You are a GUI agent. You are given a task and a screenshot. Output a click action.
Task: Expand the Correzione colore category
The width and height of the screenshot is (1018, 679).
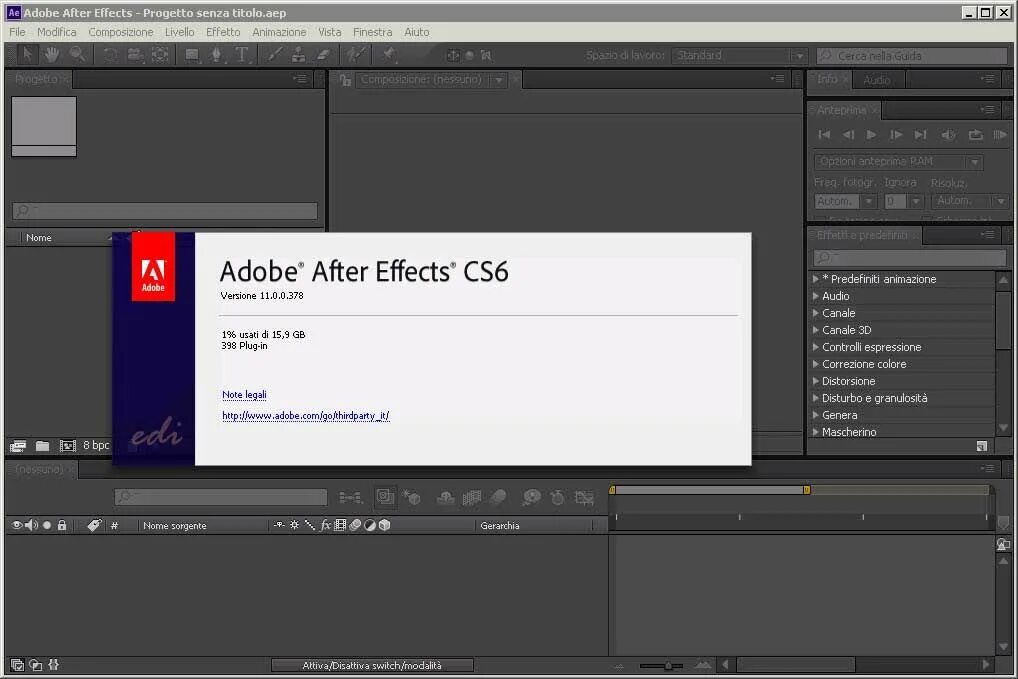815,364
